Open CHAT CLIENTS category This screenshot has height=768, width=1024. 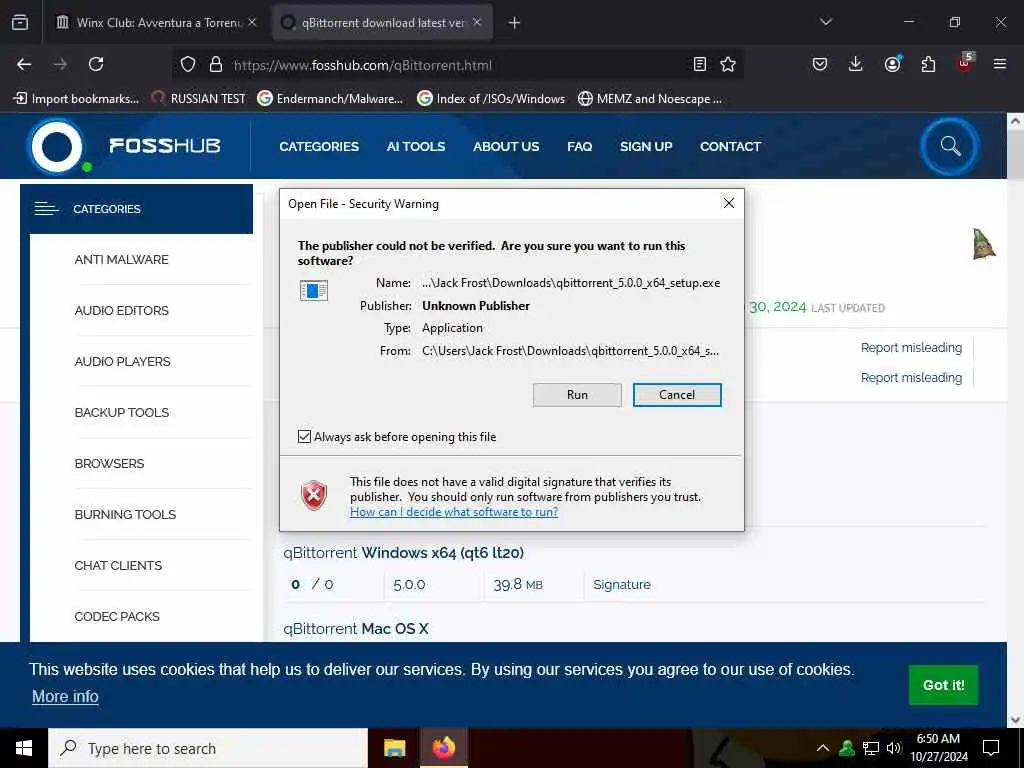click(x=118, y=565)
